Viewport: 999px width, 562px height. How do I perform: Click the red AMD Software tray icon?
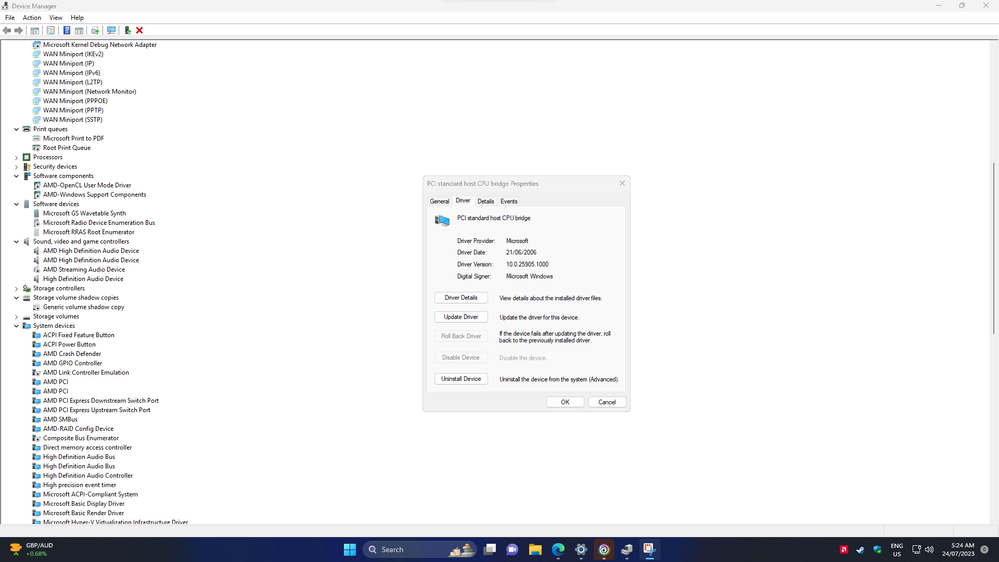tap(844, 549)
